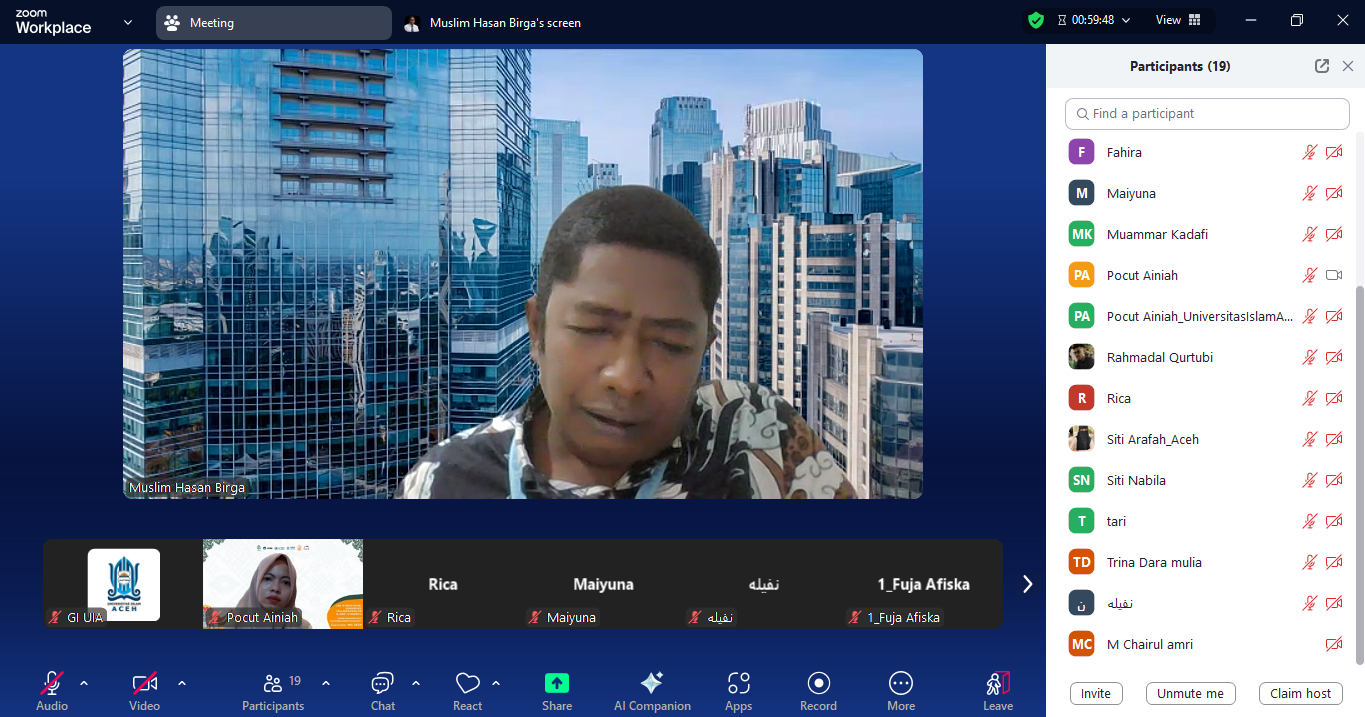Click Rahmadal Qurtubi's muted microphone icon
The width and height of the screenshot is (1365, 717).
click(1309, 357)
